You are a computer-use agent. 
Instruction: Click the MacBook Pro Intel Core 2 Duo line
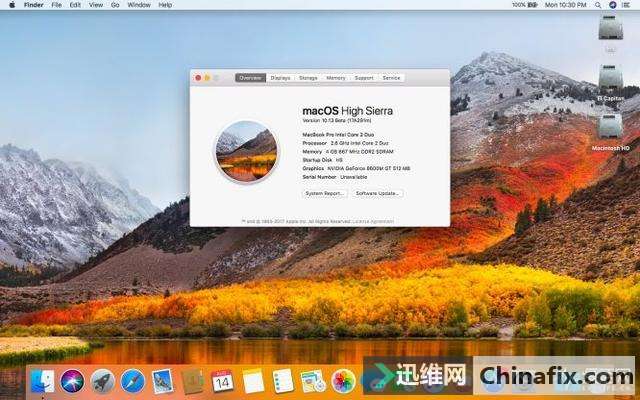[x=338, y=135]
